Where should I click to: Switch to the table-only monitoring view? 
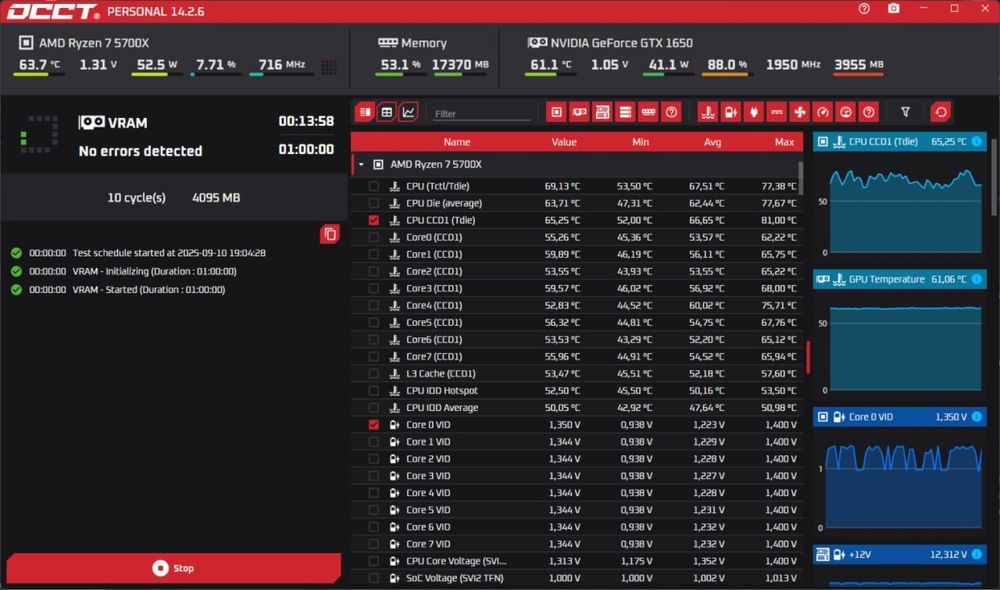coord(386,112)
